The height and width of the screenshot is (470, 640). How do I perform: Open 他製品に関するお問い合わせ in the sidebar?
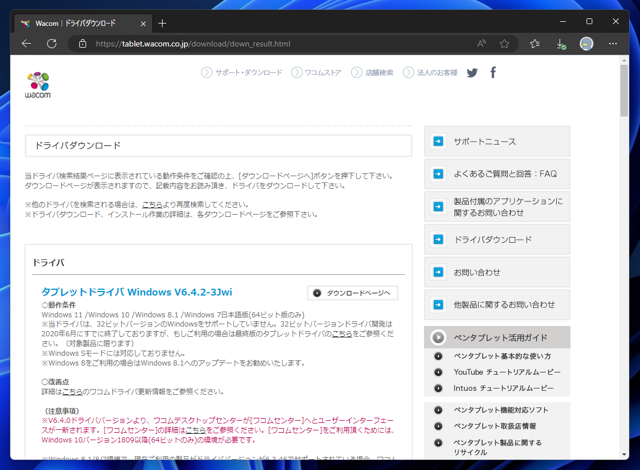coord(497,305)
